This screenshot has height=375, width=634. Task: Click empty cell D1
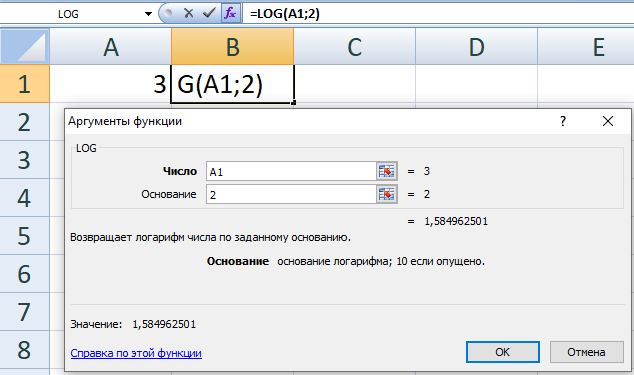[476, 84]
